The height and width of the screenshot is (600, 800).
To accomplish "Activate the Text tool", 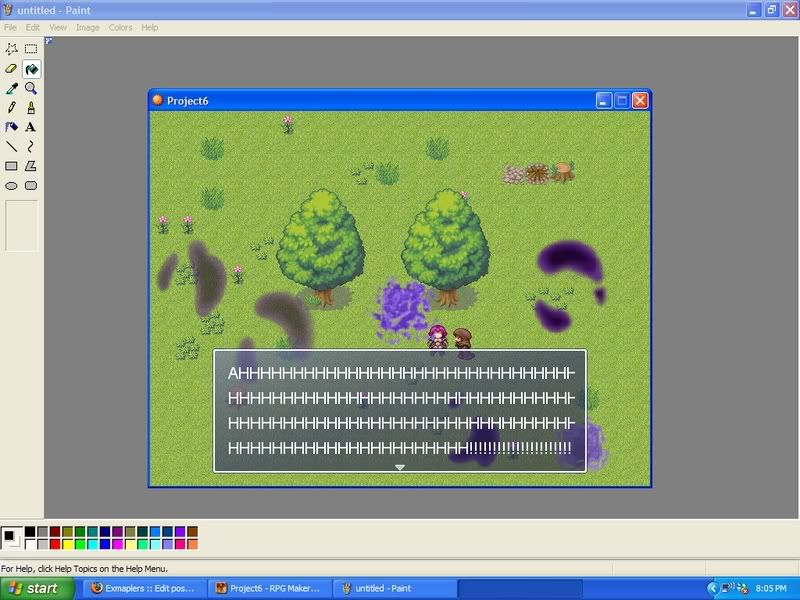I will pyautogui.click(x=31, y=127).
